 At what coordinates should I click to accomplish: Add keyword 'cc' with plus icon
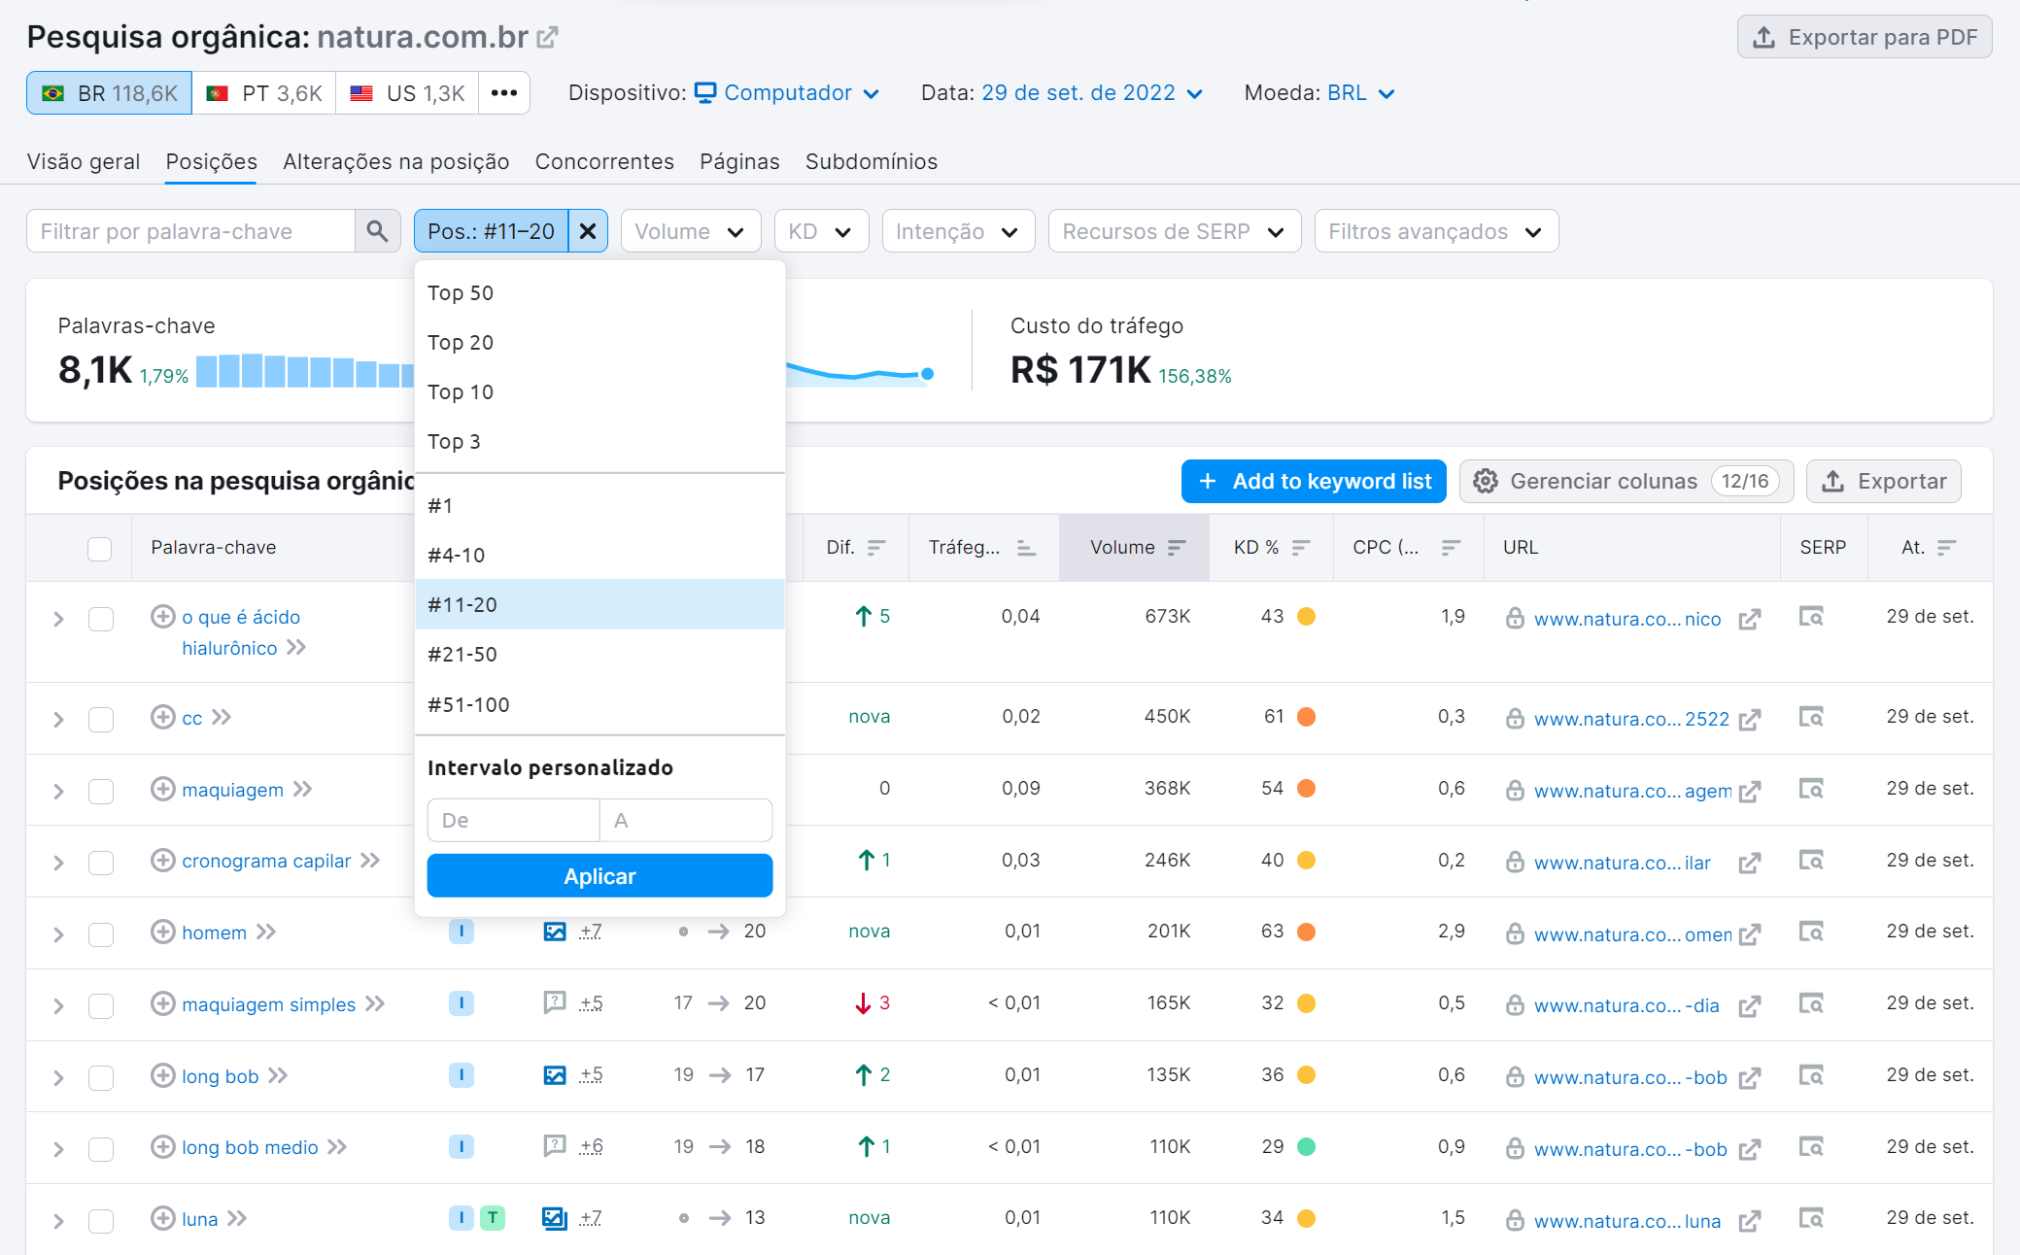(163, 716)
